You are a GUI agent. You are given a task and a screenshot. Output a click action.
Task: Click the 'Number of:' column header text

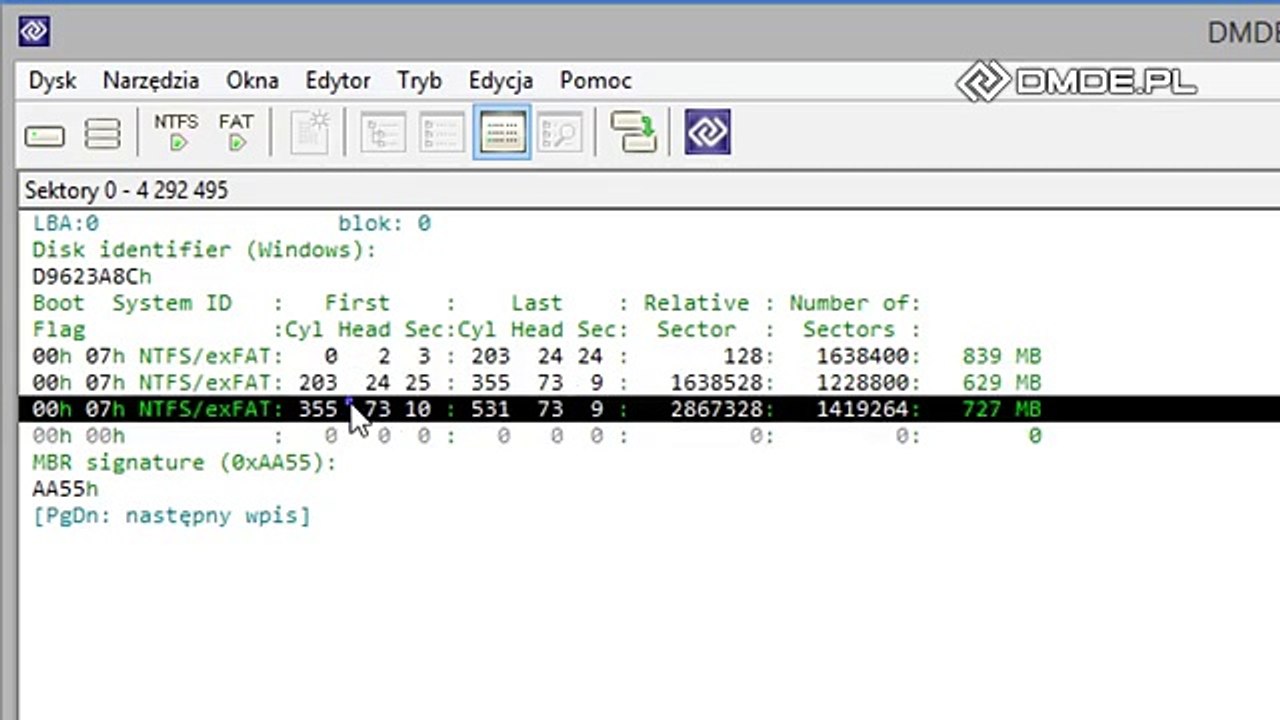(855, 303)
